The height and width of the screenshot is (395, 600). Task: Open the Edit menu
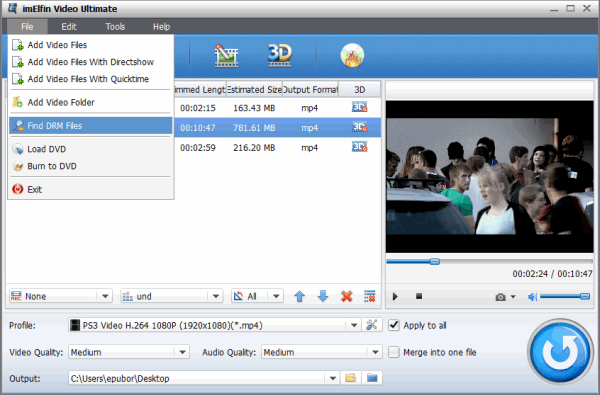(69, 27)
